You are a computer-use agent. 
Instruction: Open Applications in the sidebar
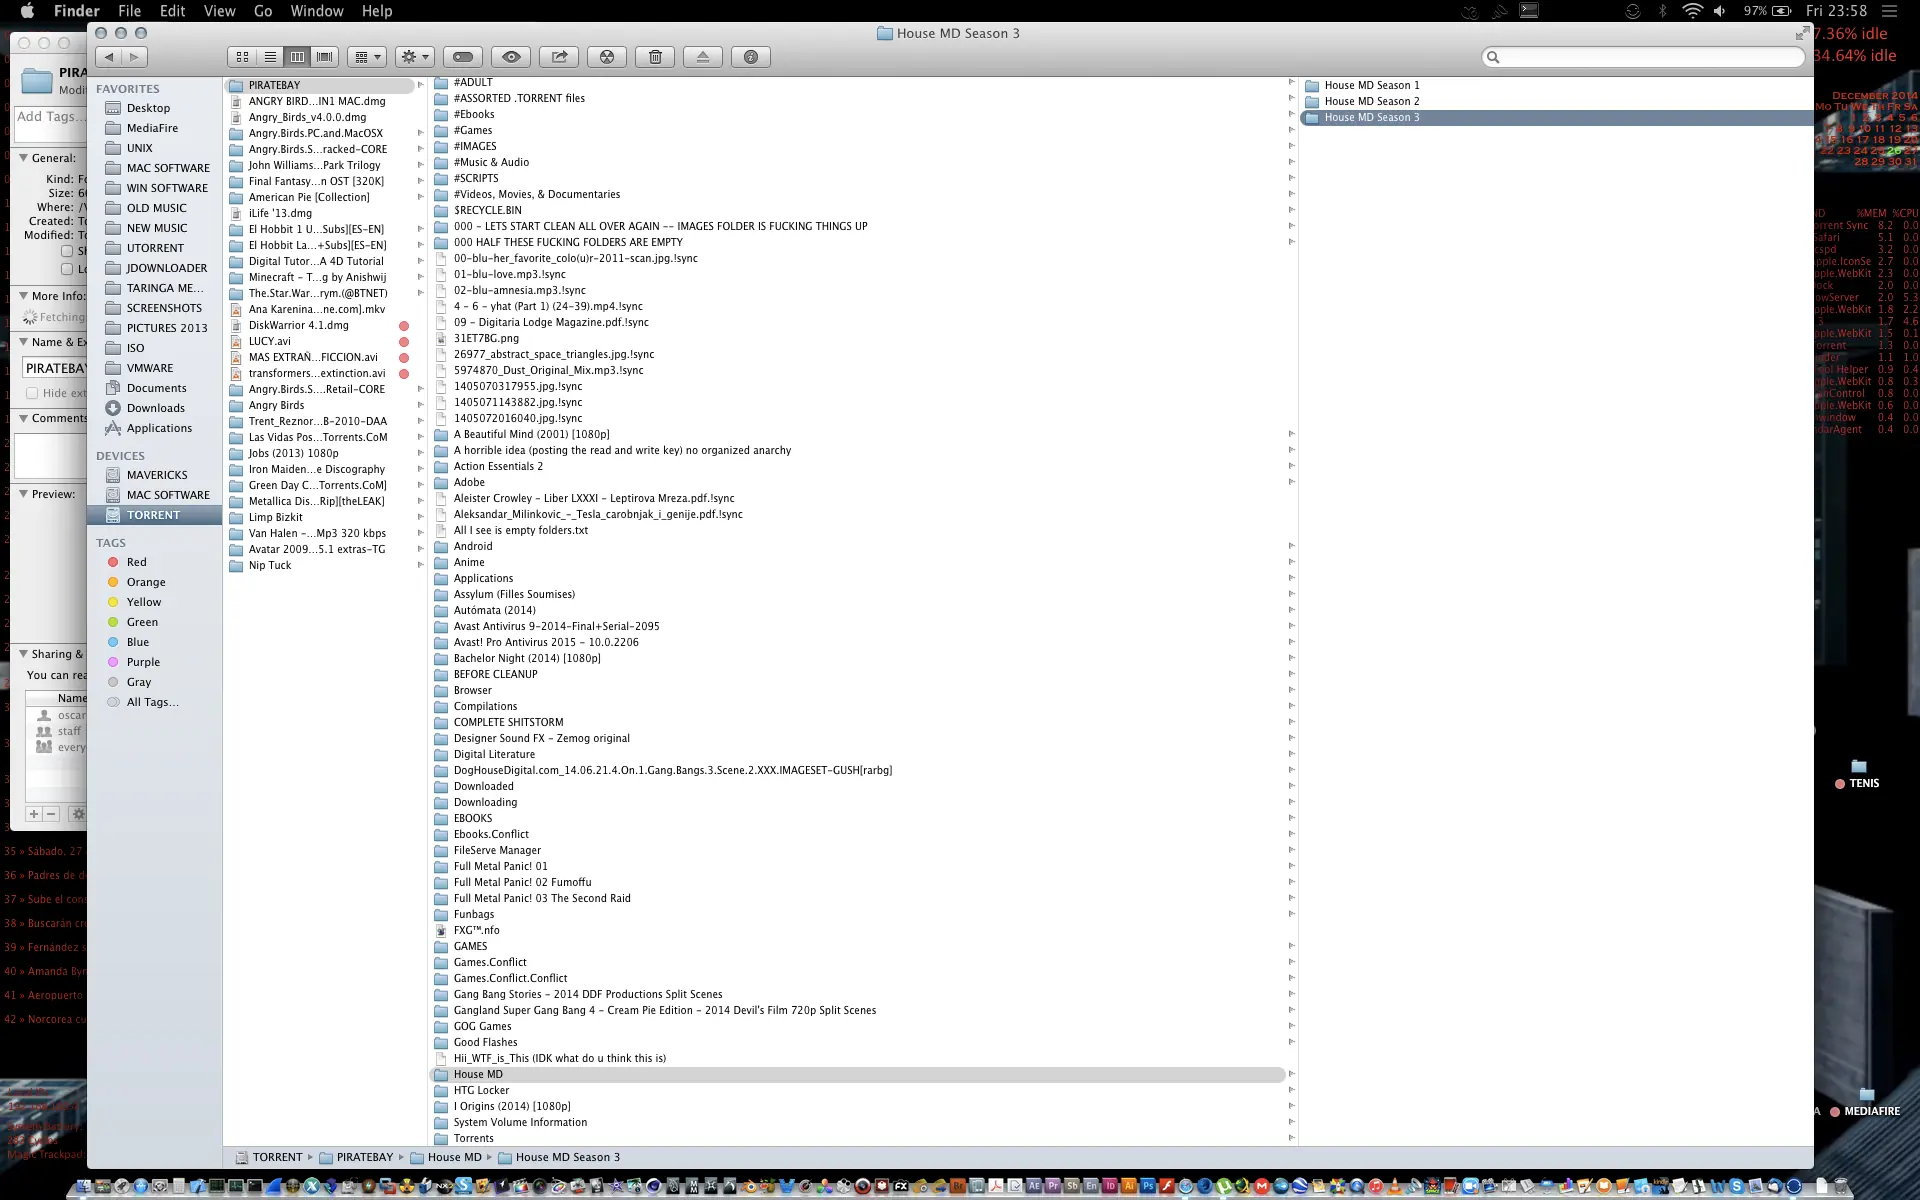(x=159, y=428)
